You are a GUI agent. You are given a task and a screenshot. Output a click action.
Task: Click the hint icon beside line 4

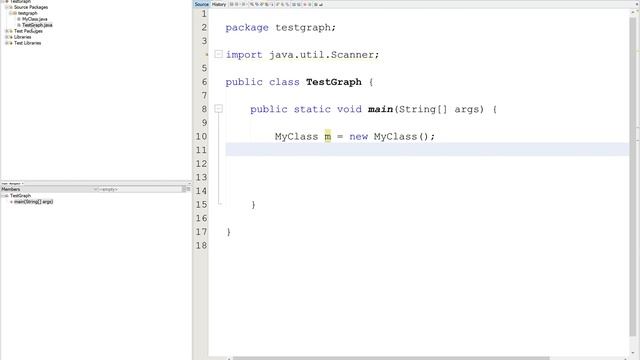[x=206, y=54]
